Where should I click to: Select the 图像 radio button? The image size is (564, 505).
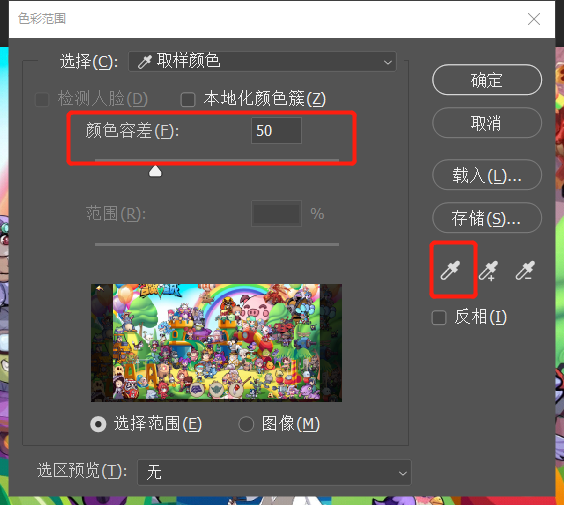(246, 424)
